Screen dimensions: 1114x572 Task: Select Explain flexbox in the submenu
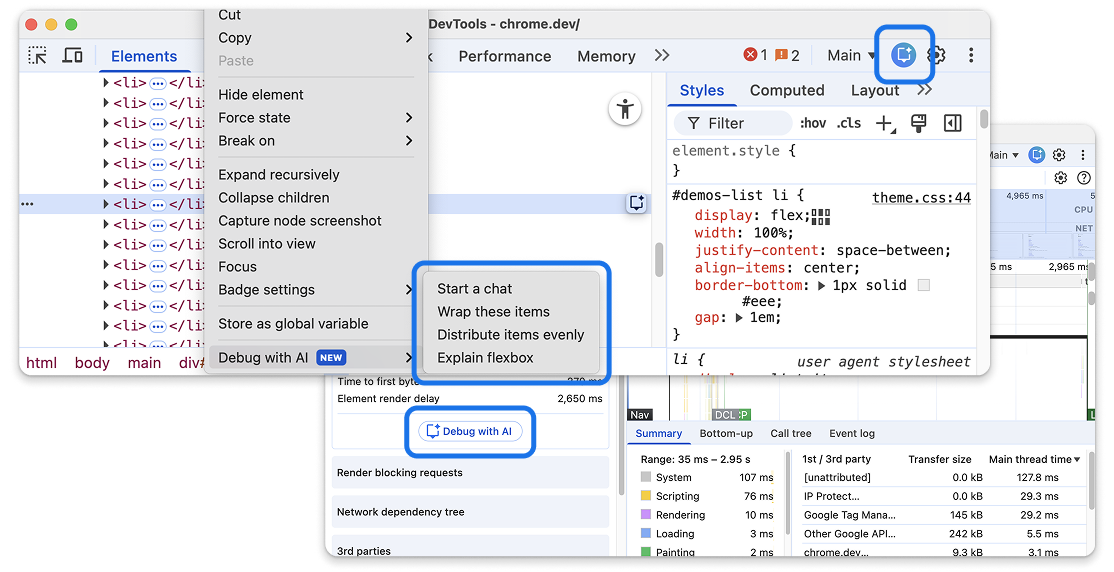(x=485, y=357)
